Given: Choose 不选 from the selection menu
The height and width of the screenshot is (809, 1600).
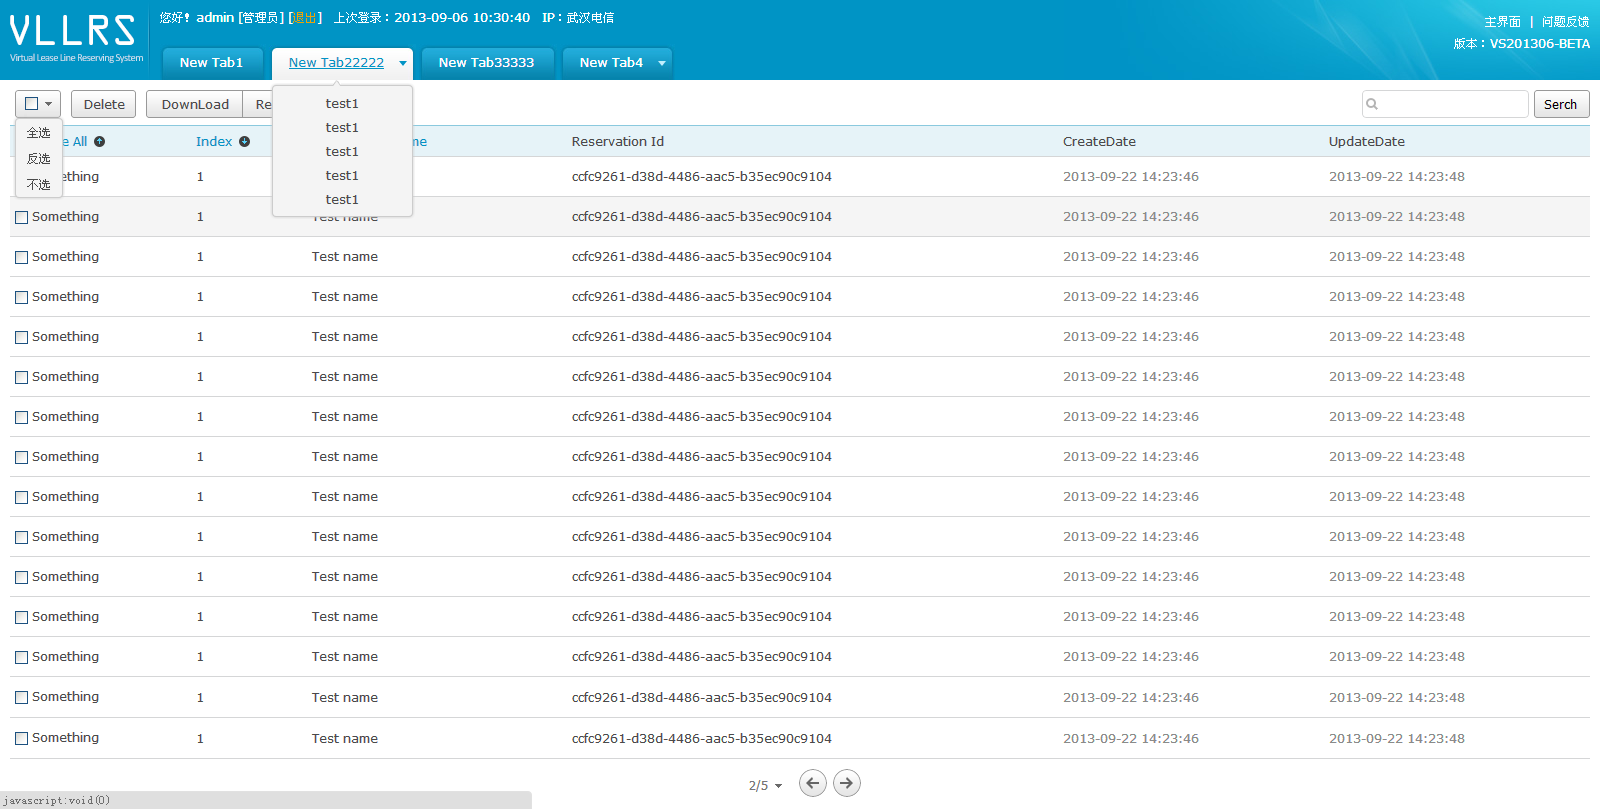Looking at the screenshot, I should pos(39,184).
